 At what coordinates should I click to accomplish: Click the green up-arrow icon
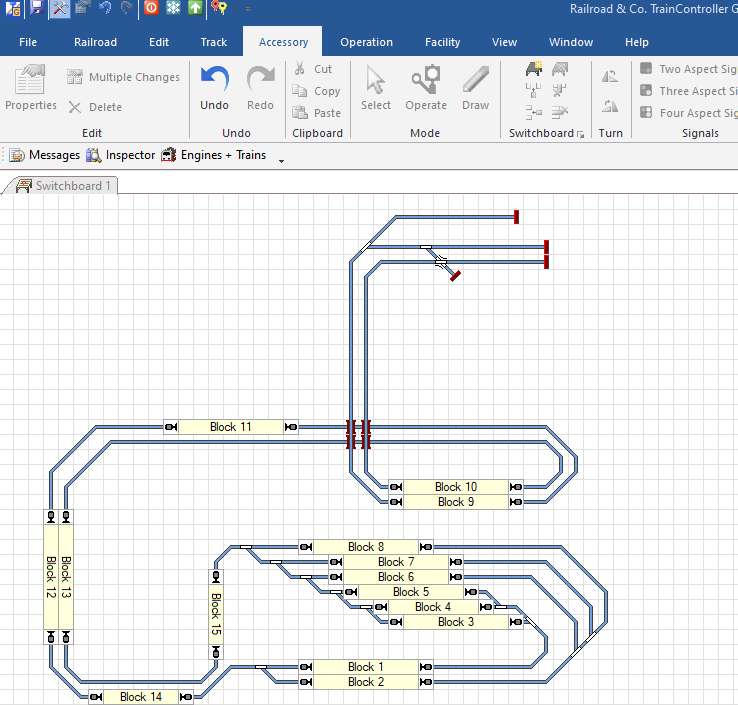tap(195, 8)
